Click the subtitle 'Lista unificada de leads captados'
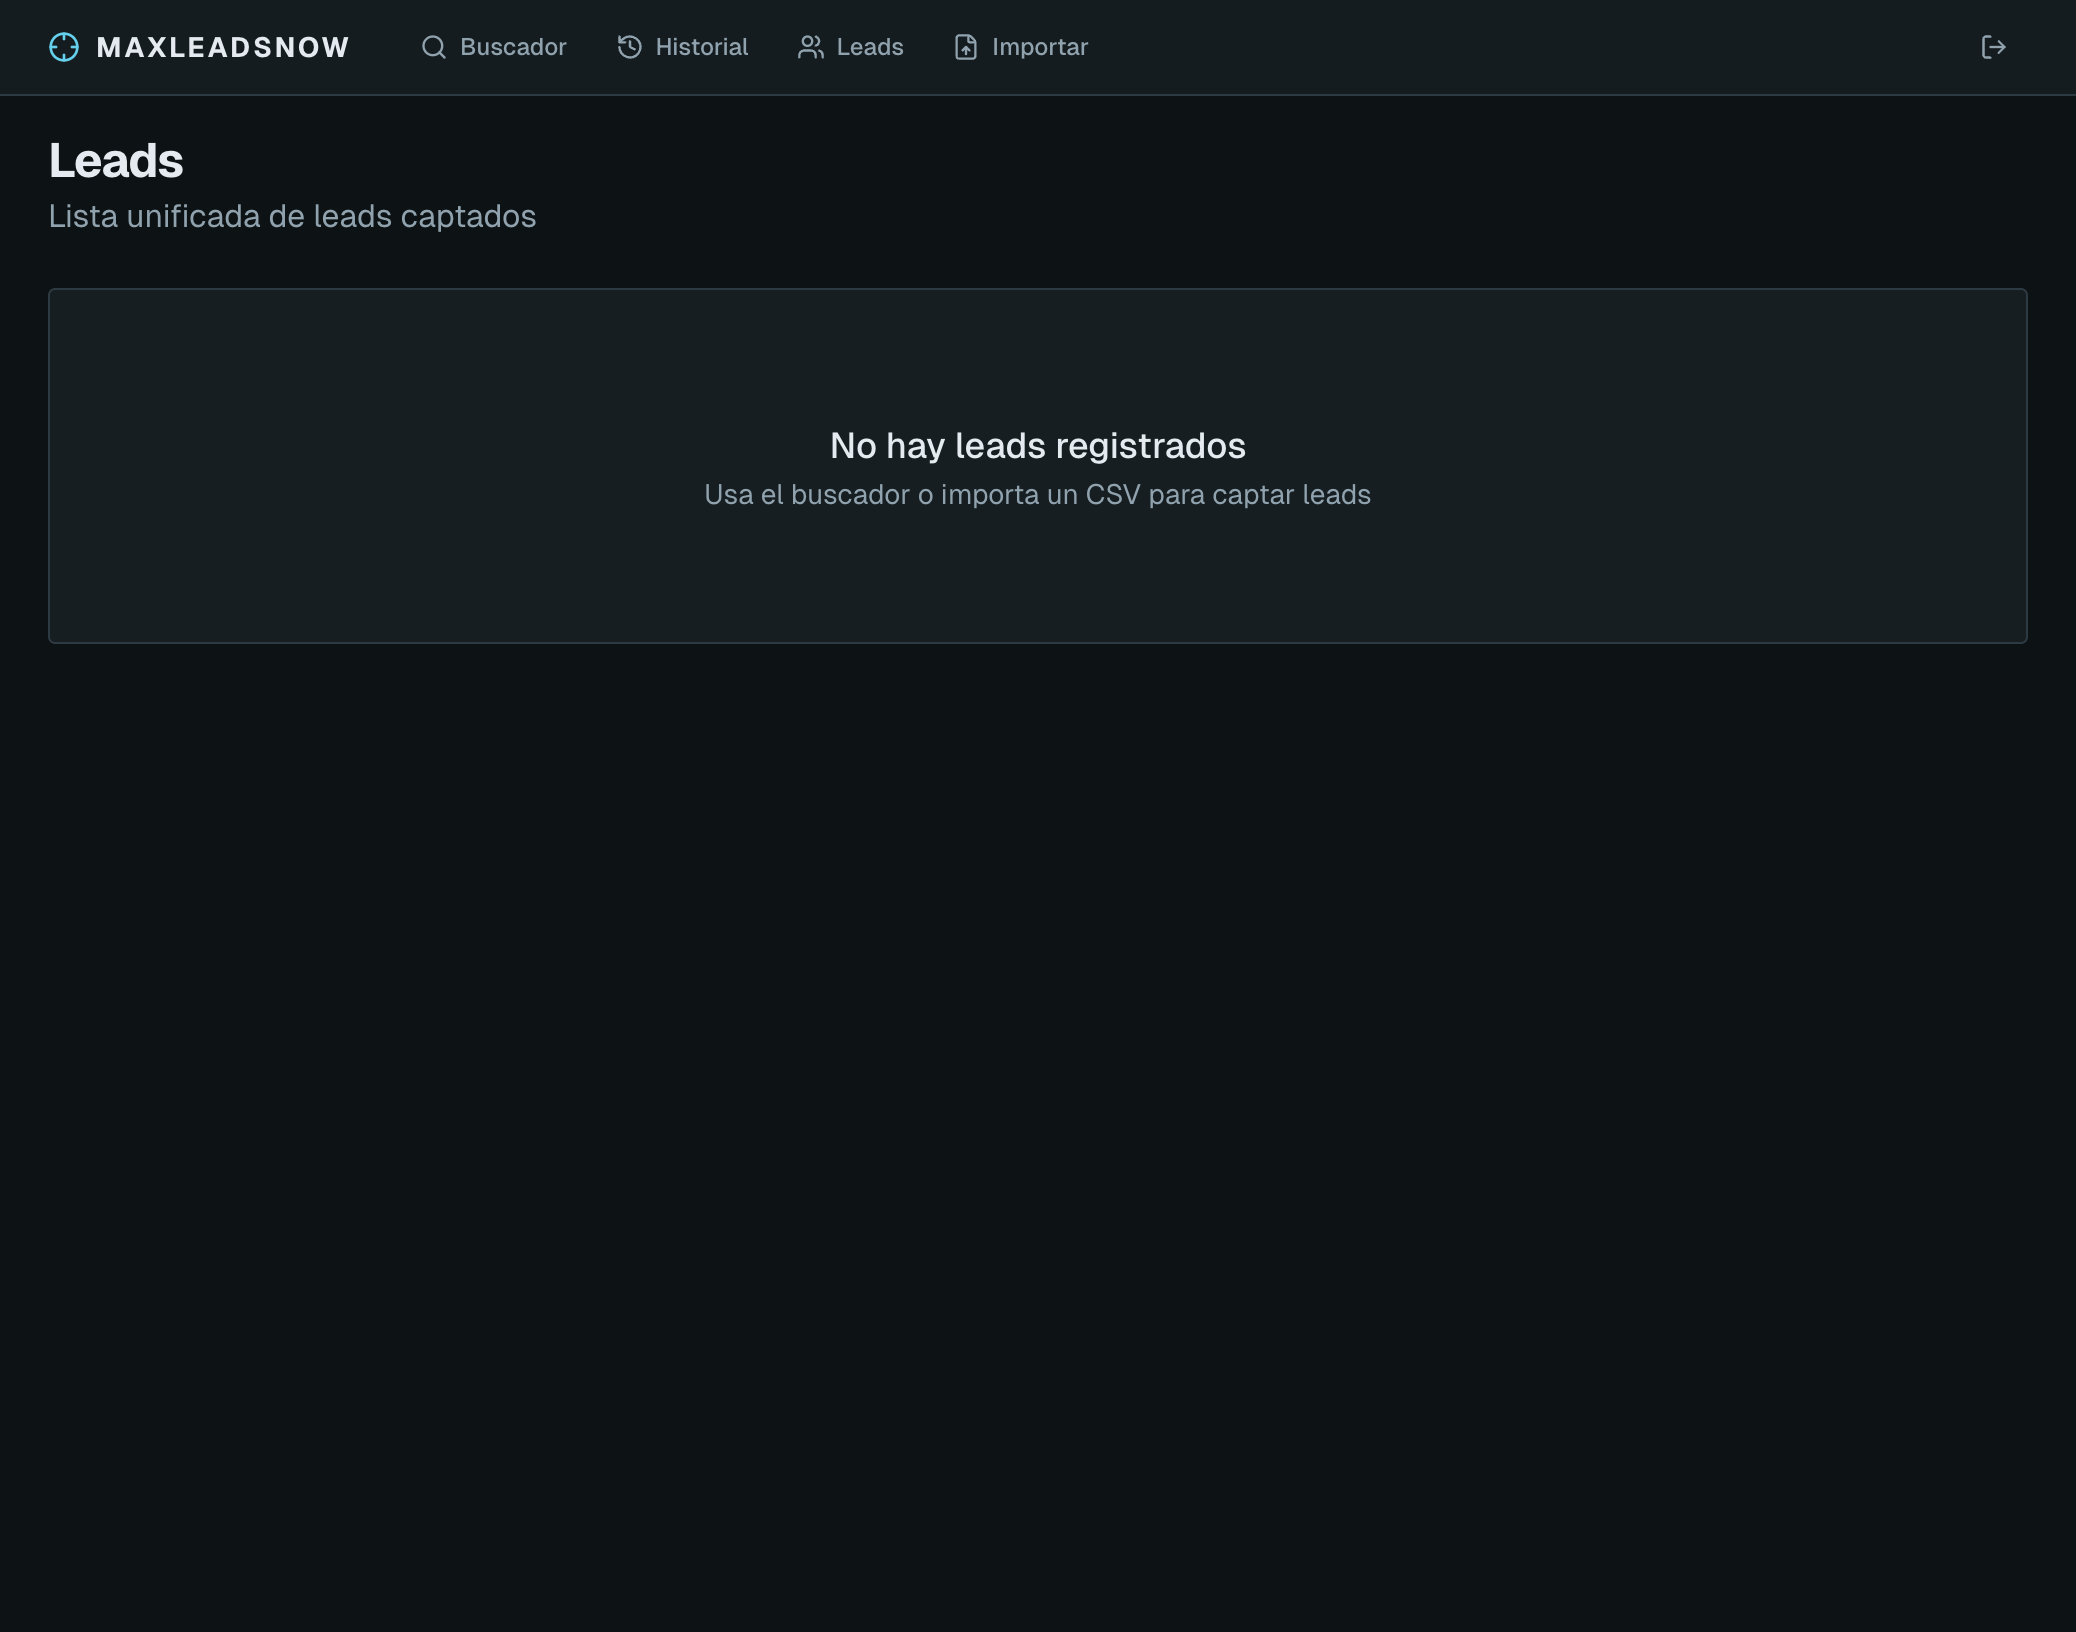This screenshot has height=1632, width=2076. pos(292,216)
